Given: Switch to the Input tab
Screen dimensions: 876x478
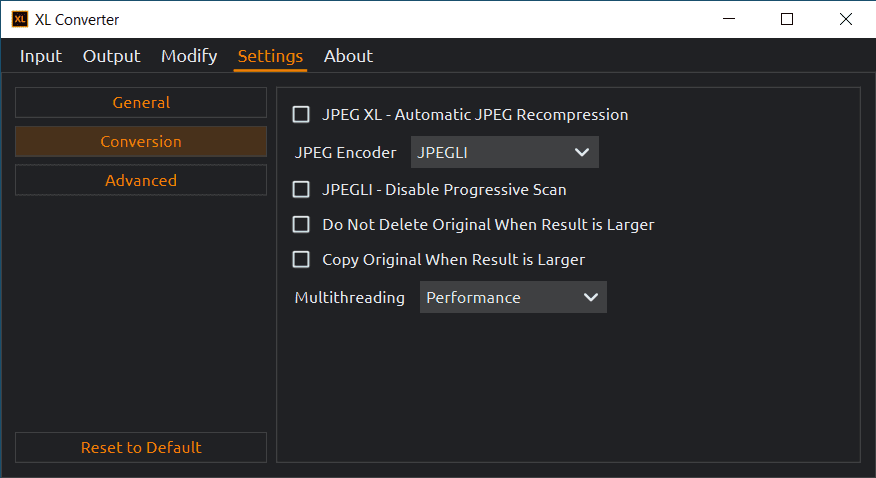Looking at the screenshot, I should [x=41, y=56].
